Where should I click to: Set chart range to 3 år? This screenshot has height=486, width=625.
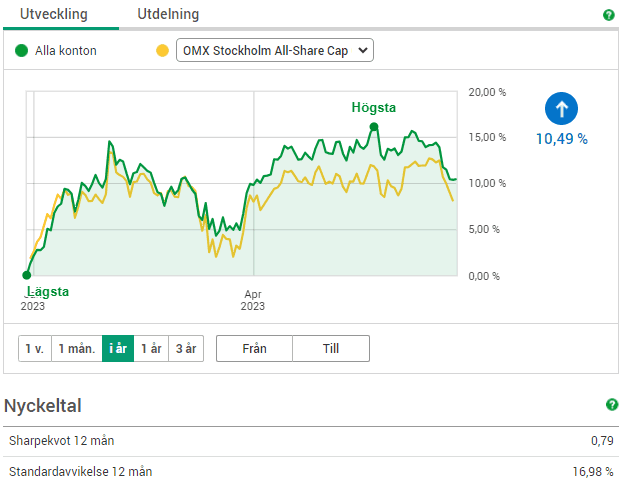coord(186,348)
